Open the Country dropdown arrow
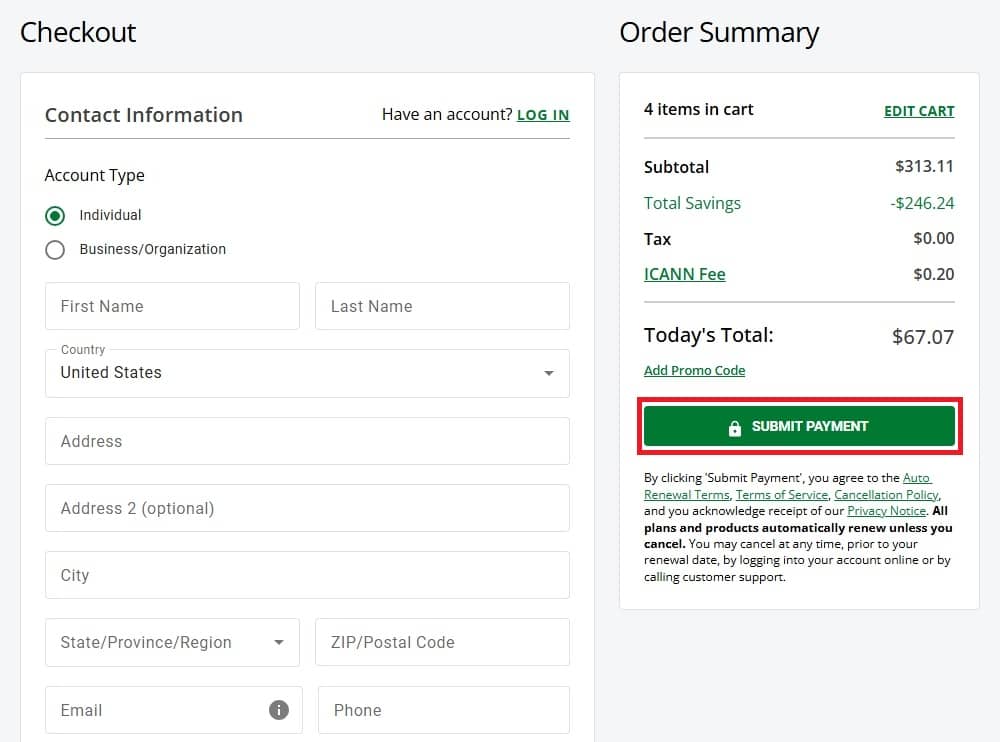The height and width of the screenshot is (742, 1000). (548, 372)
